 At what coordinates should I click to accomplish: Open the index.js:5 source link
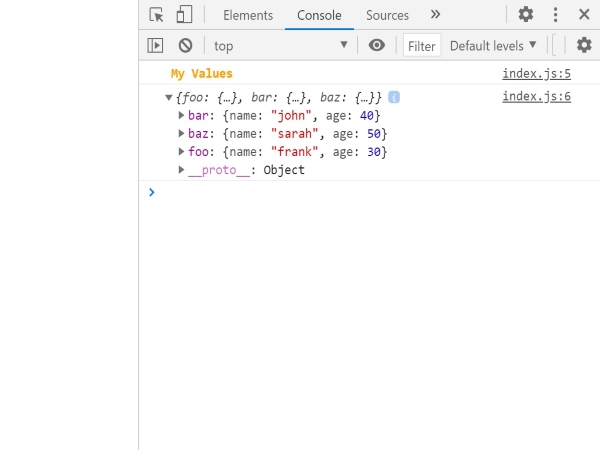pyautogui.click(x=536, y=74)
